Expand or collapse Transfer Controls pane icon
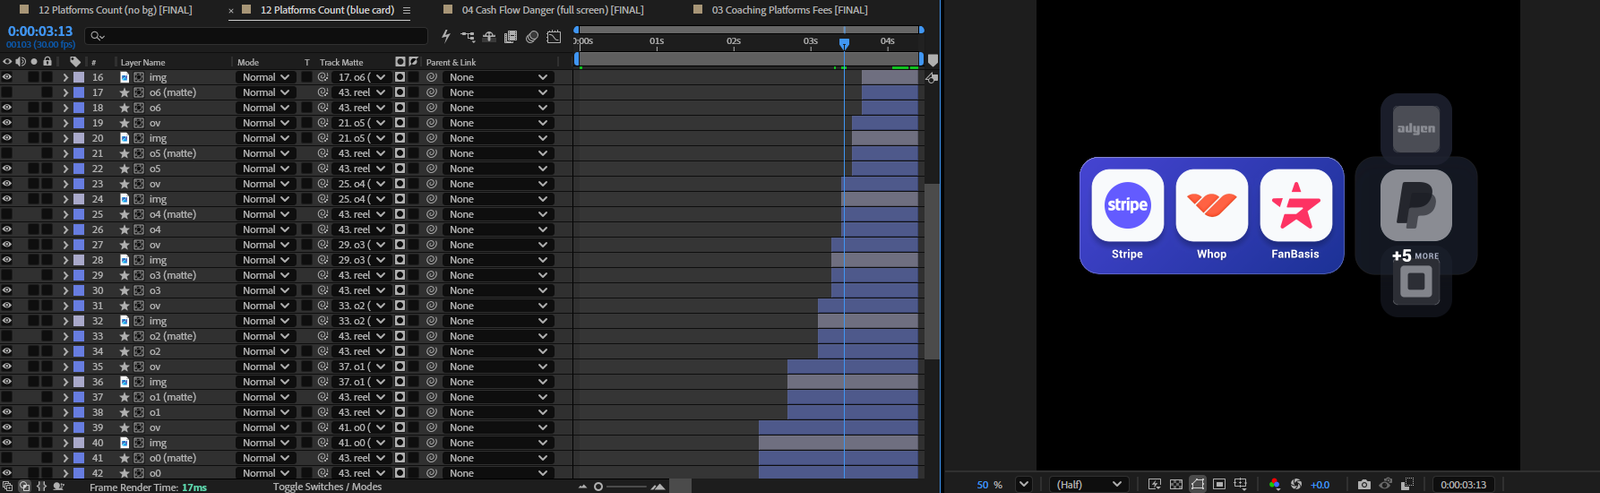Image resolution: width=1600 pixels, height=493 pixels. tap(25, 487)
